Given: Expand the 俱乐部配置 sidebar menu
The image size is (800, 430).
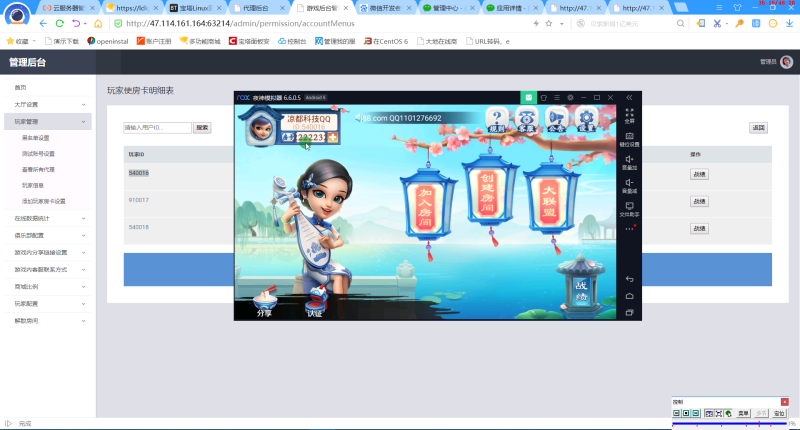Looking at the screenshot, I should pos(48,235).
